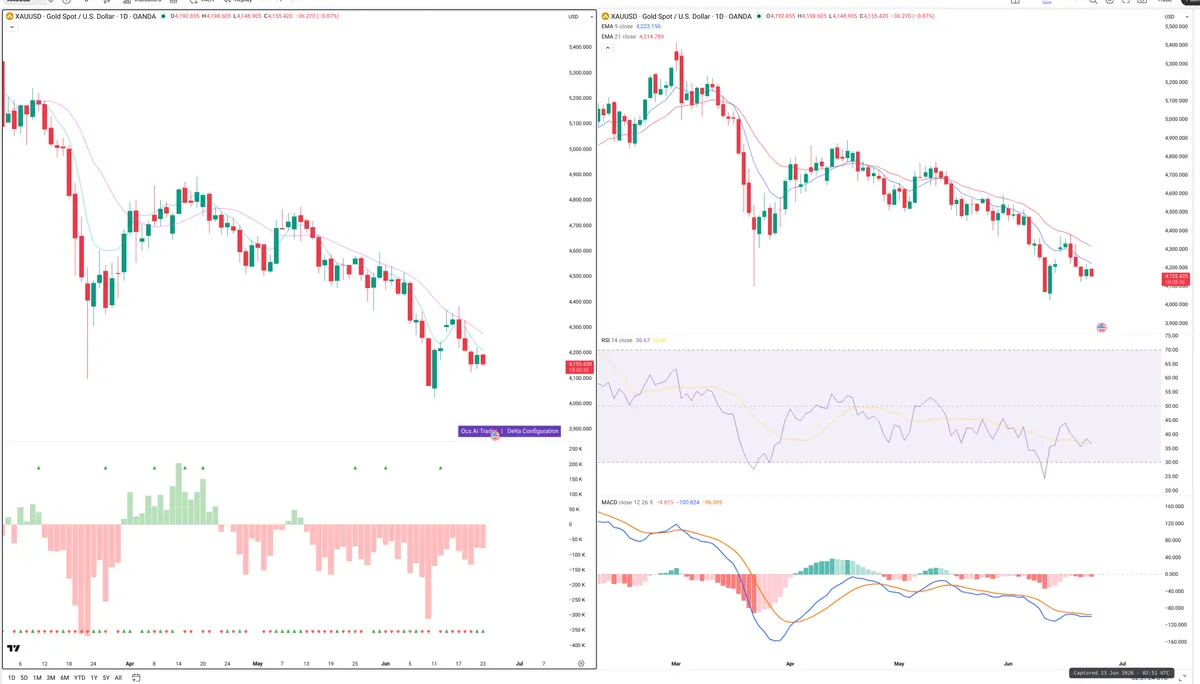1200x684 pixels.
Task: Click XAUUSD symbol title in right chart
Action: [682, 16]
